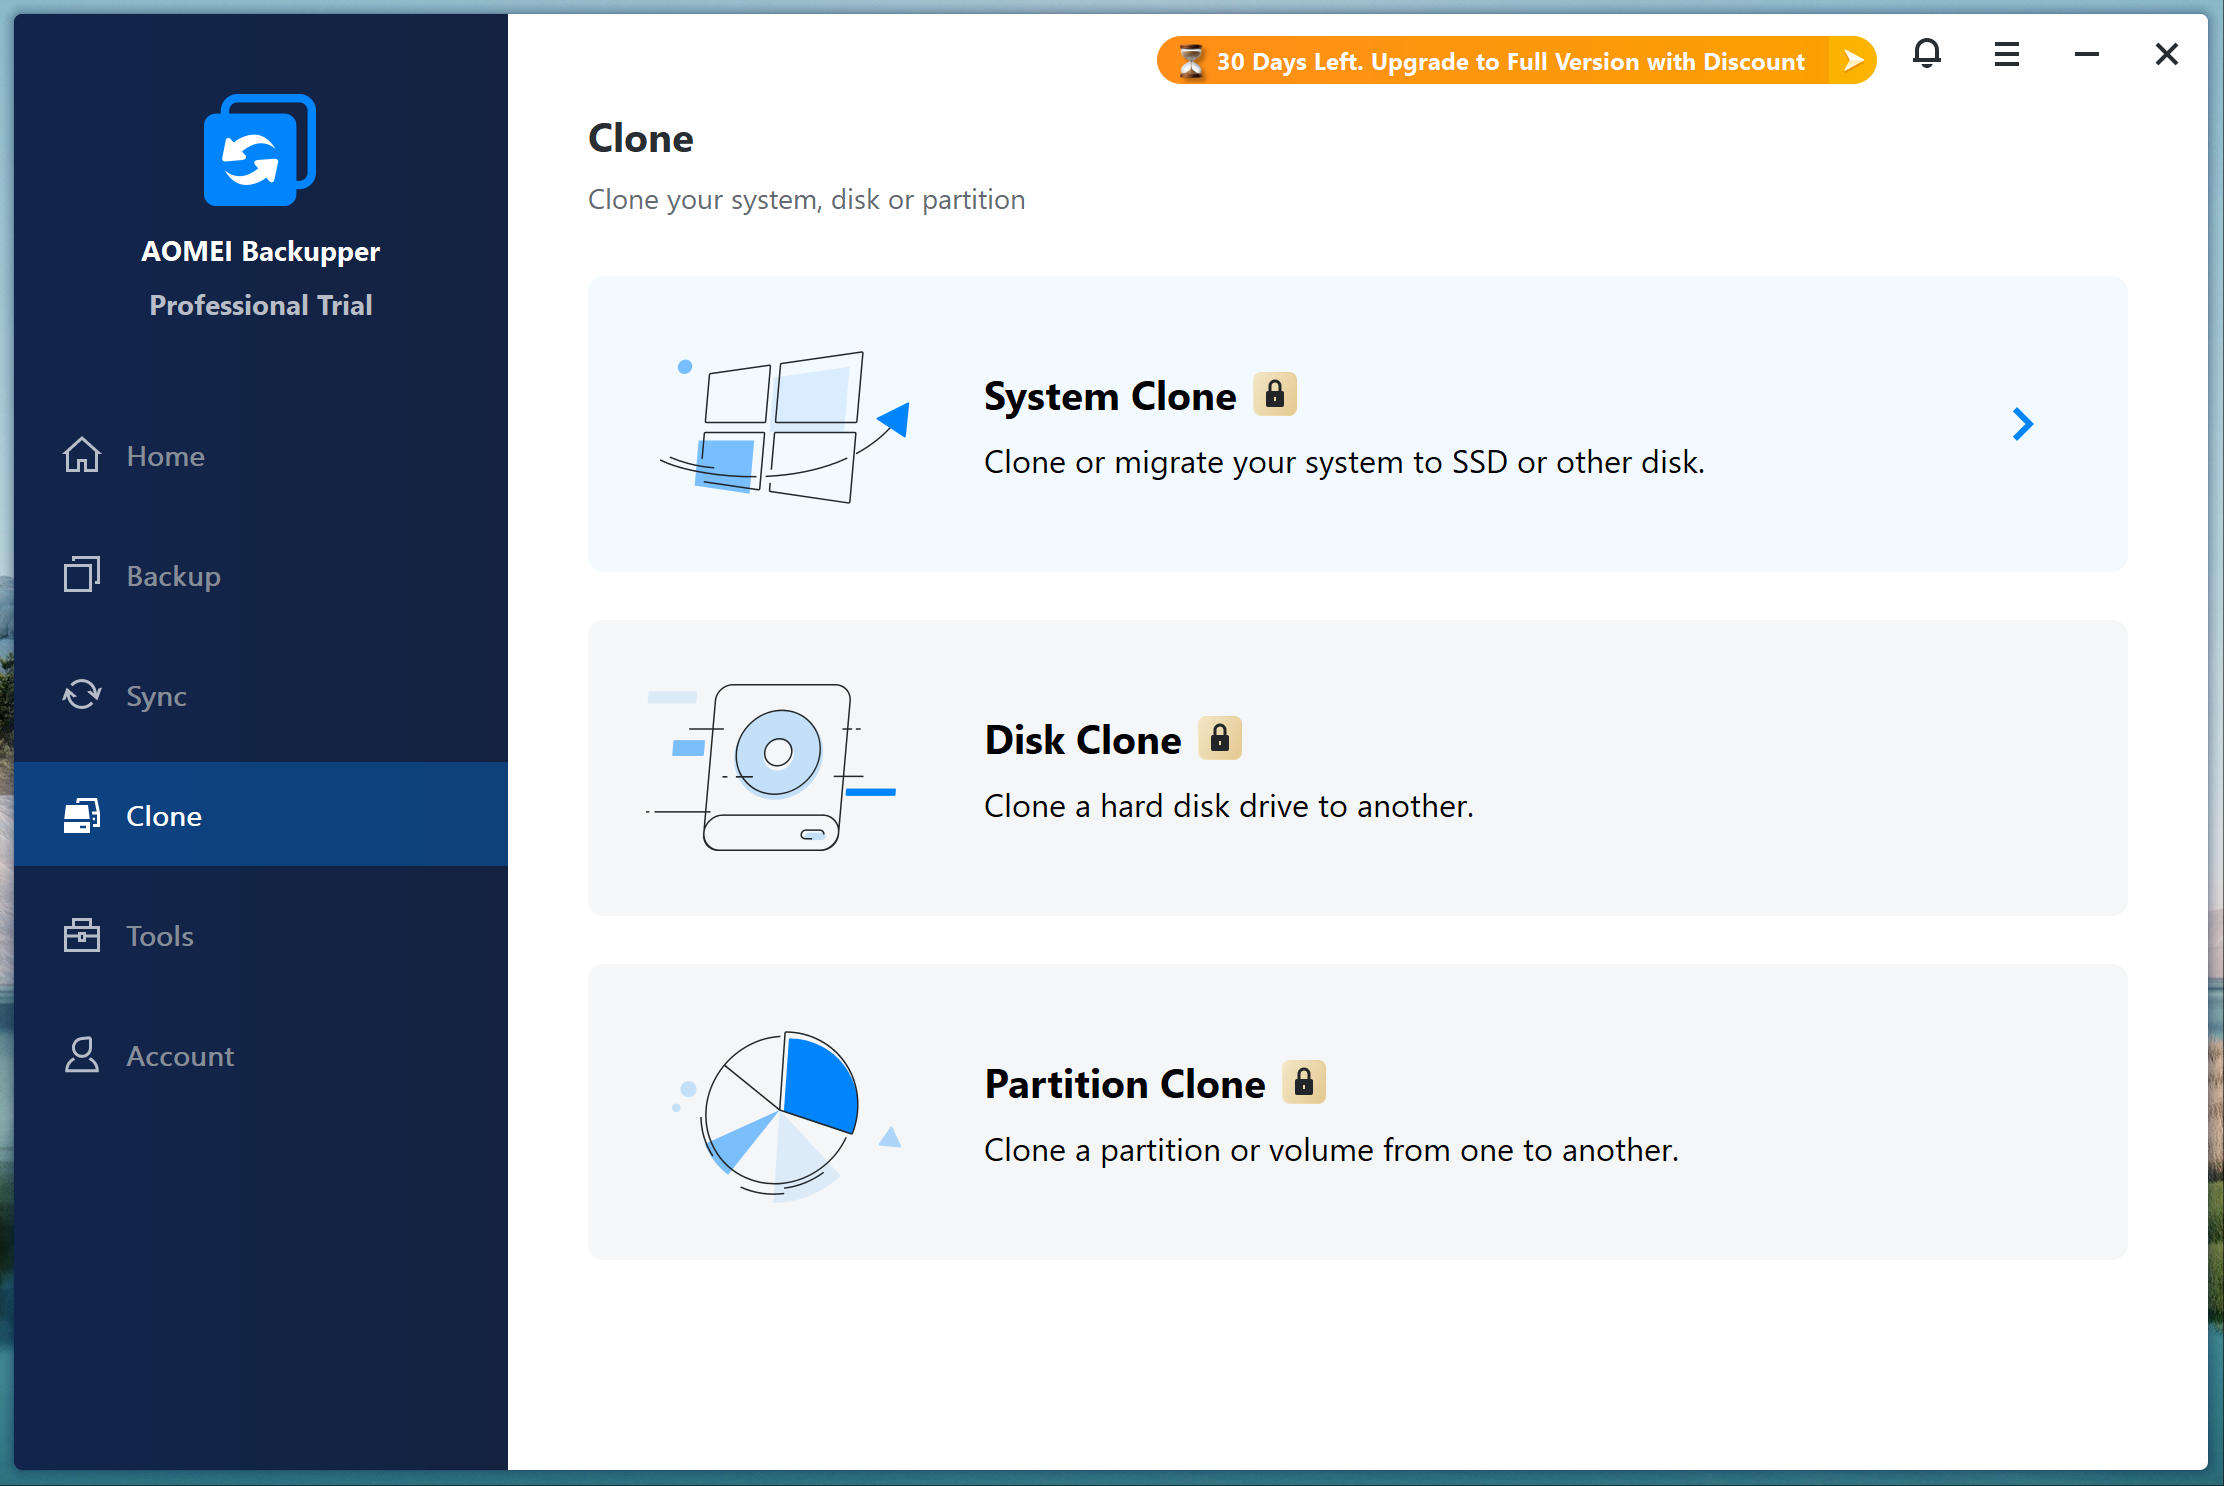Viewport: 2224px width, 1486px height.
Task: Click the lock icon beside Partition Clone
Action: click(1304, 1082)
